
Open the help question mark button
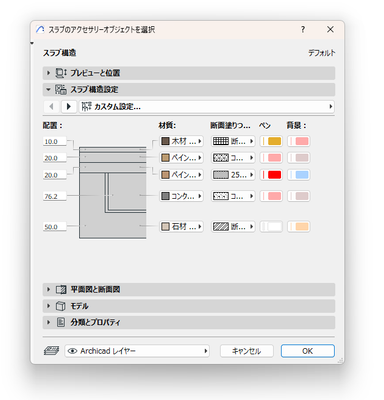303,29
